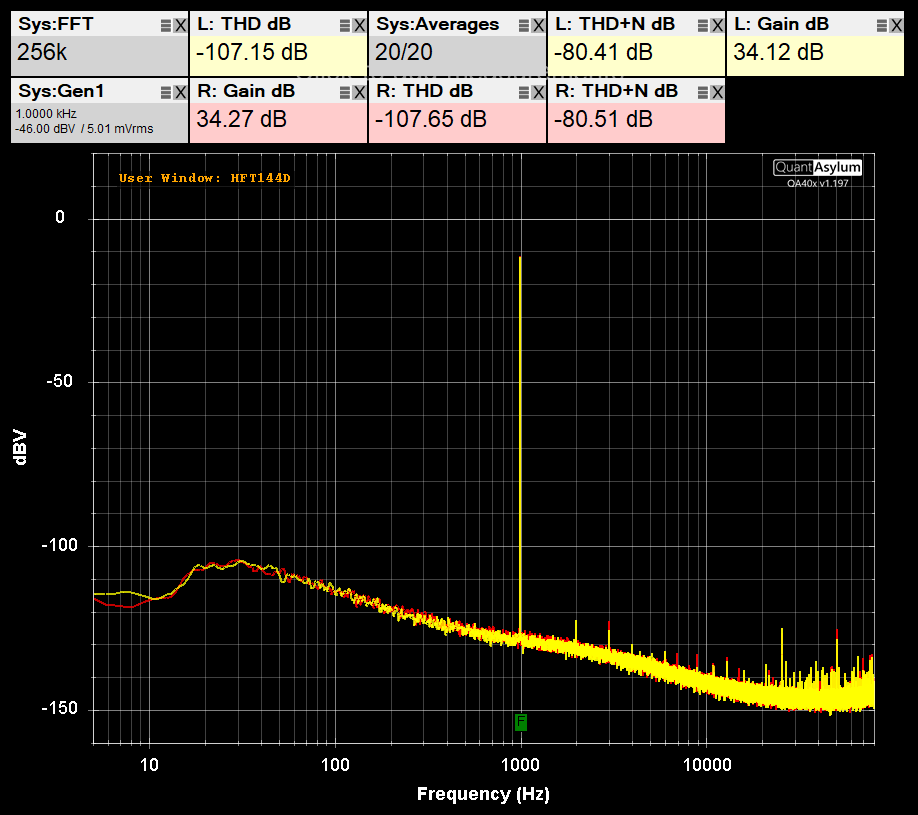Click the -100 y-axis tick label

pos(60,545)
